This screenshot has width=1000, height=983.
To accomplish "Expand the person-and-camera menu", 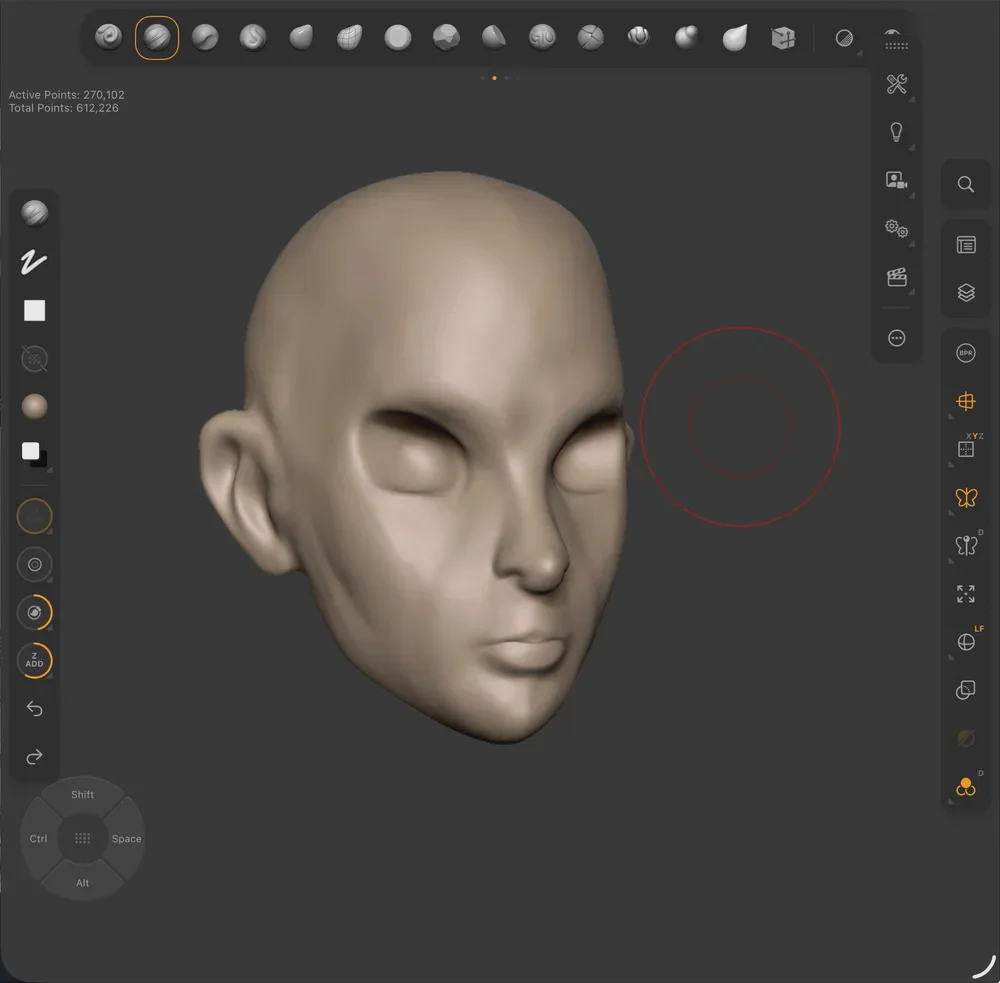I will point(897,181).
